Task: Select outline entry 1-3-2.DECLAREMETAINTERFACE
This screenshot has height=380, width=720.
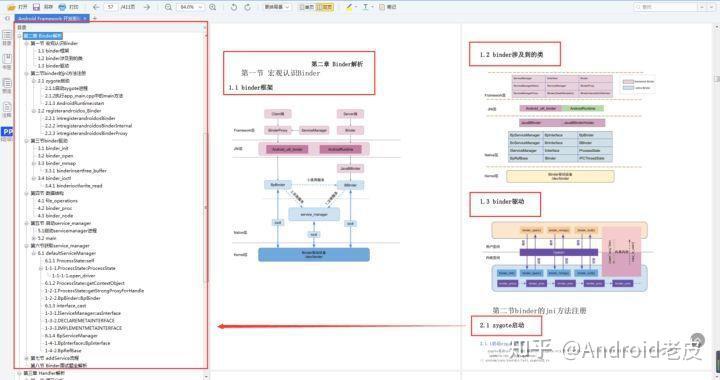Action: point(79,321)
